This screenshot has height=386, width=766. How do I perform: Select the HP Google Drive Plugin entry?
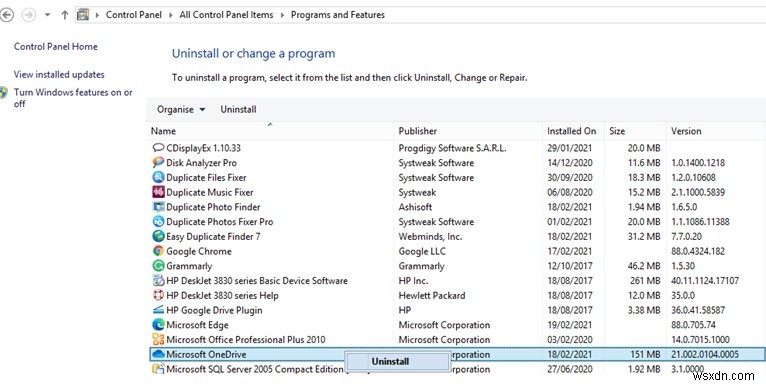214,310
